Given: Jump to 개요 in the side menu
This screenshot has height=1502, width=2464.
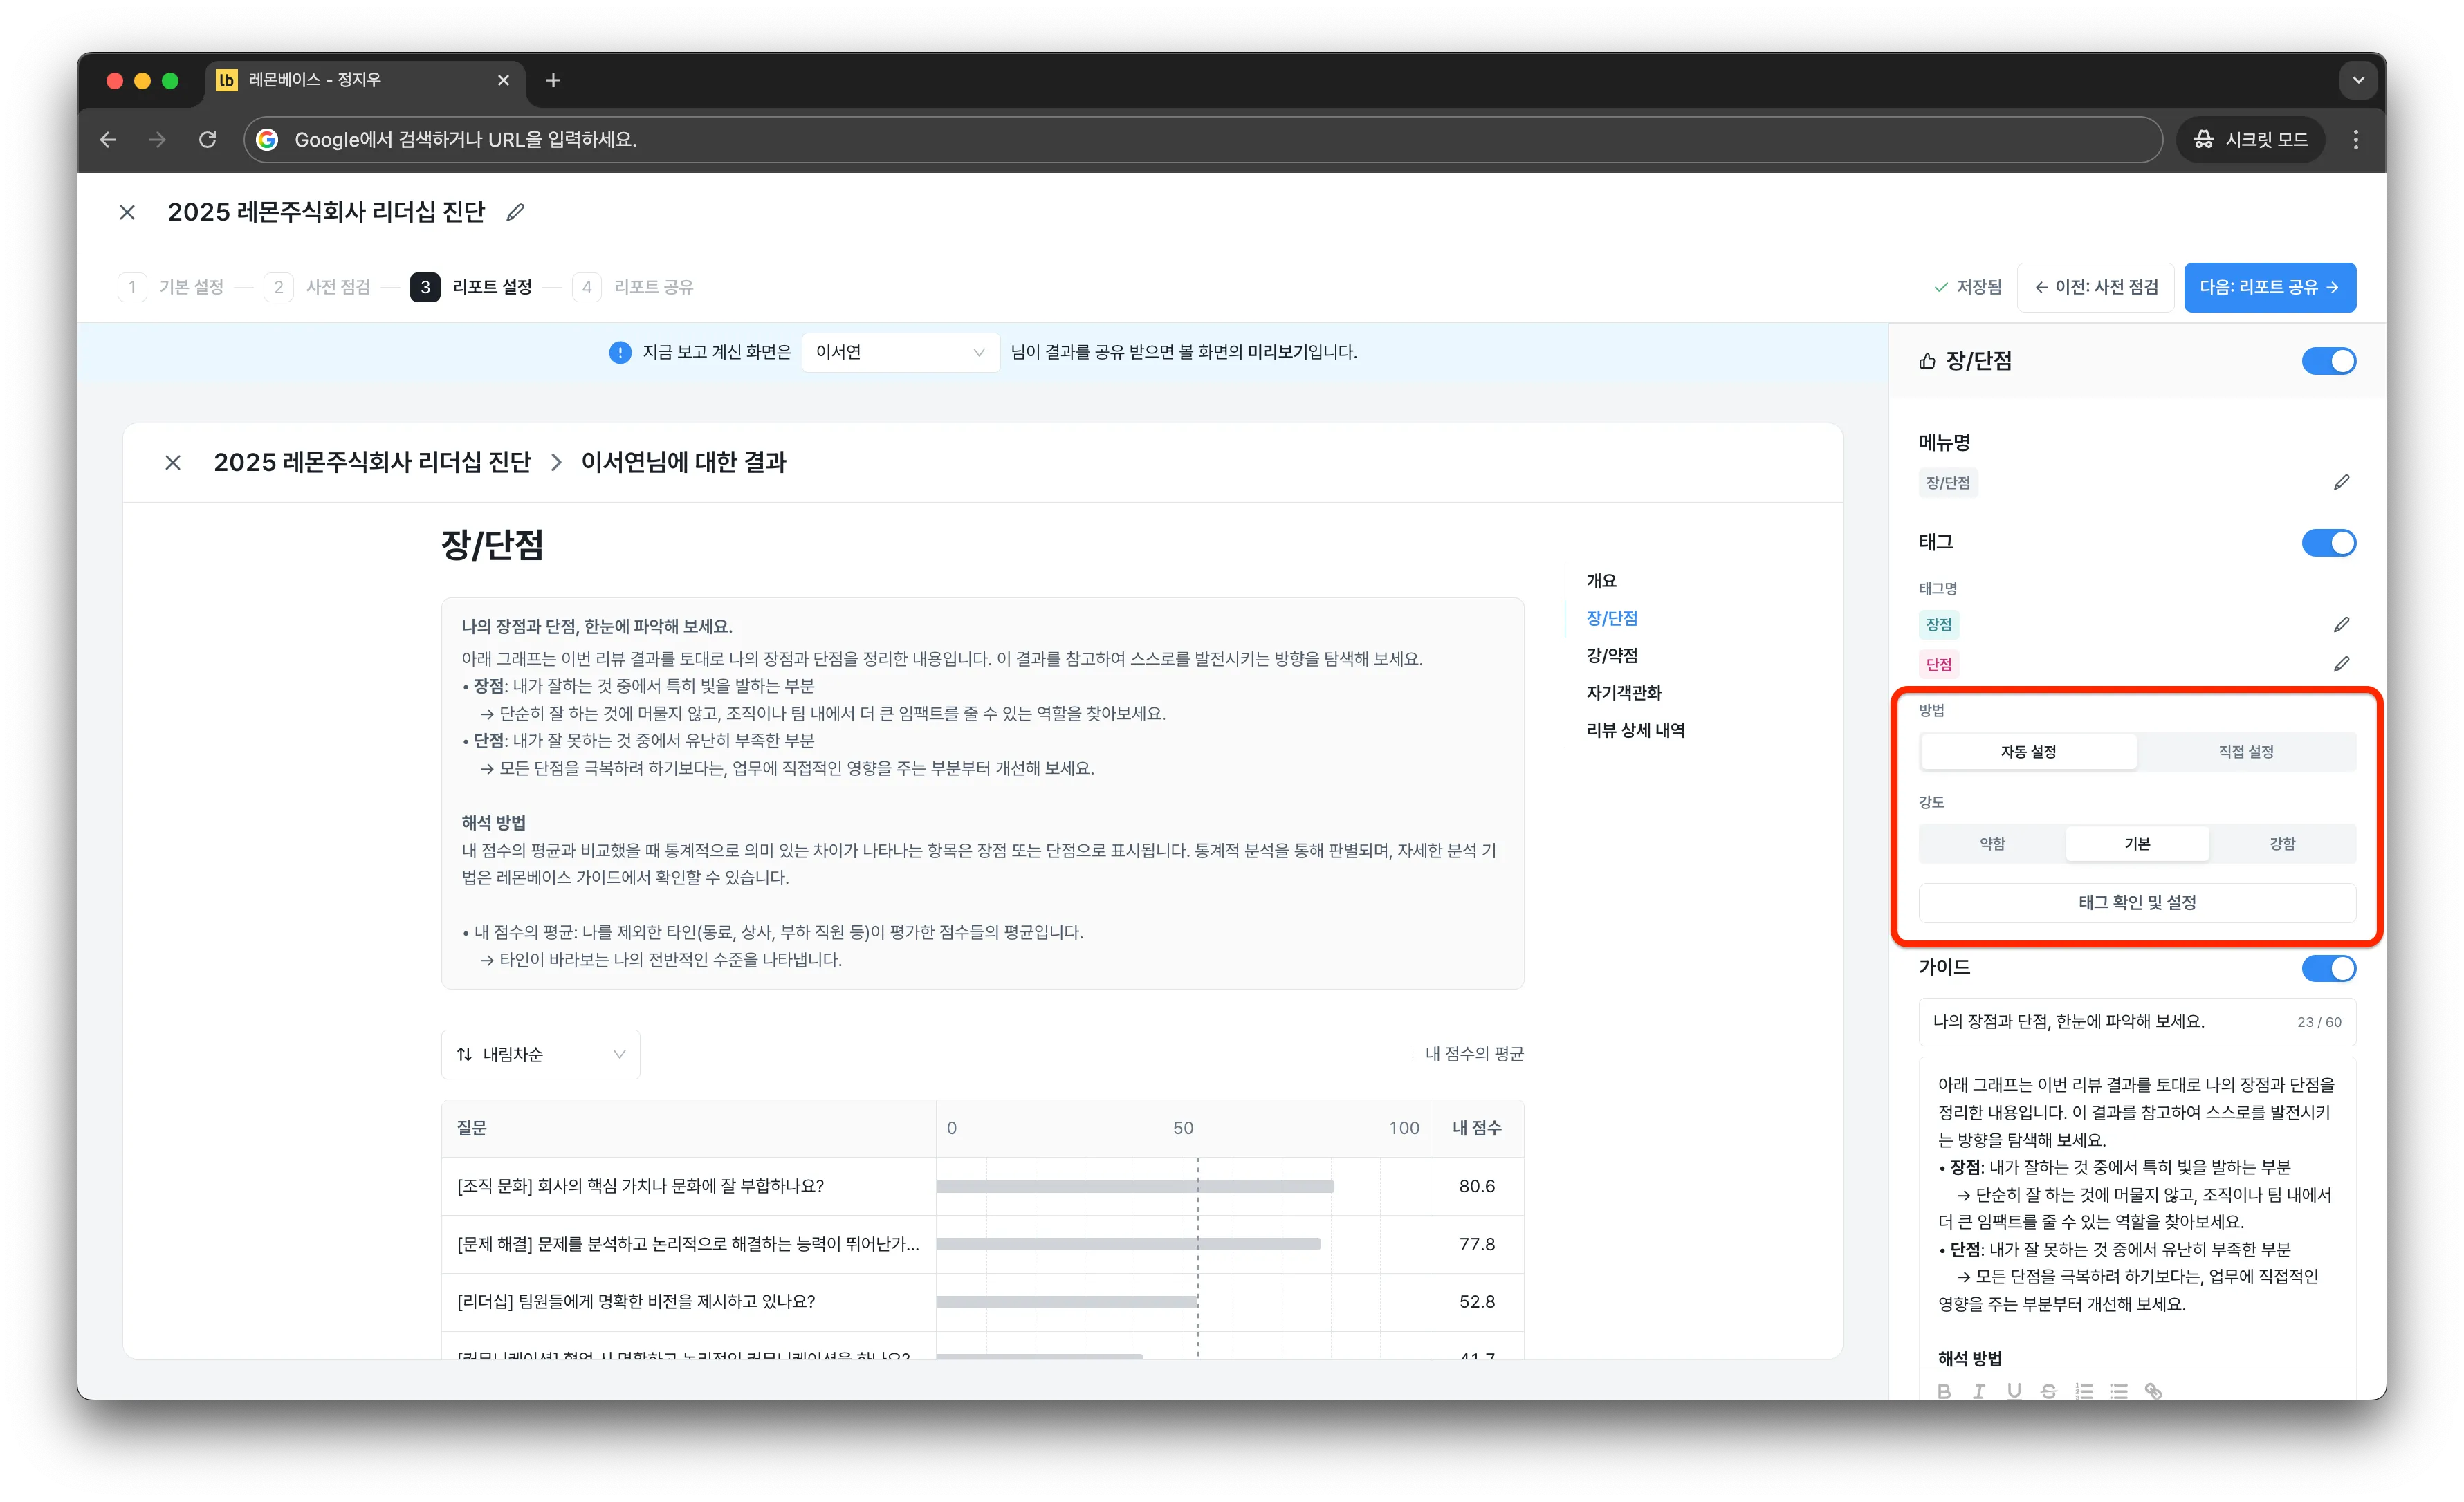Looking at the screenshot, I should click(1601, 580).
